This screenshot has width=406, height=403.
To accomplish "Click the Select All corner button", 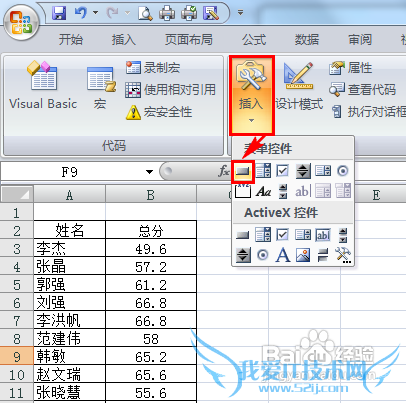I will coord(17,194).
